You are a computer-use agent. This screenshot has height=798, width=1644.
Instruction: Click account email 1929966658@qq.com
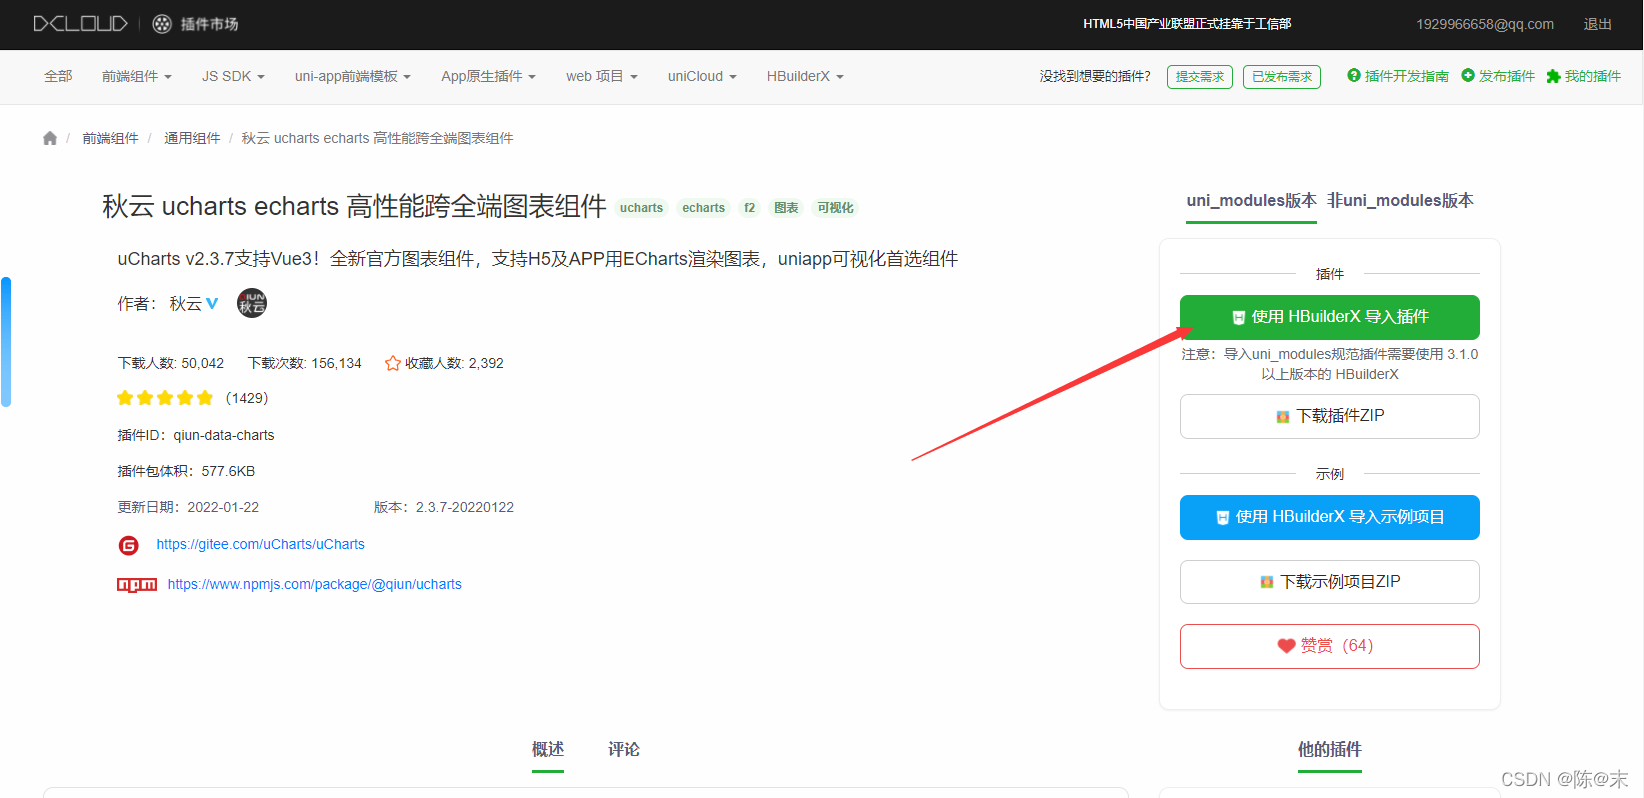(1485, 24)
